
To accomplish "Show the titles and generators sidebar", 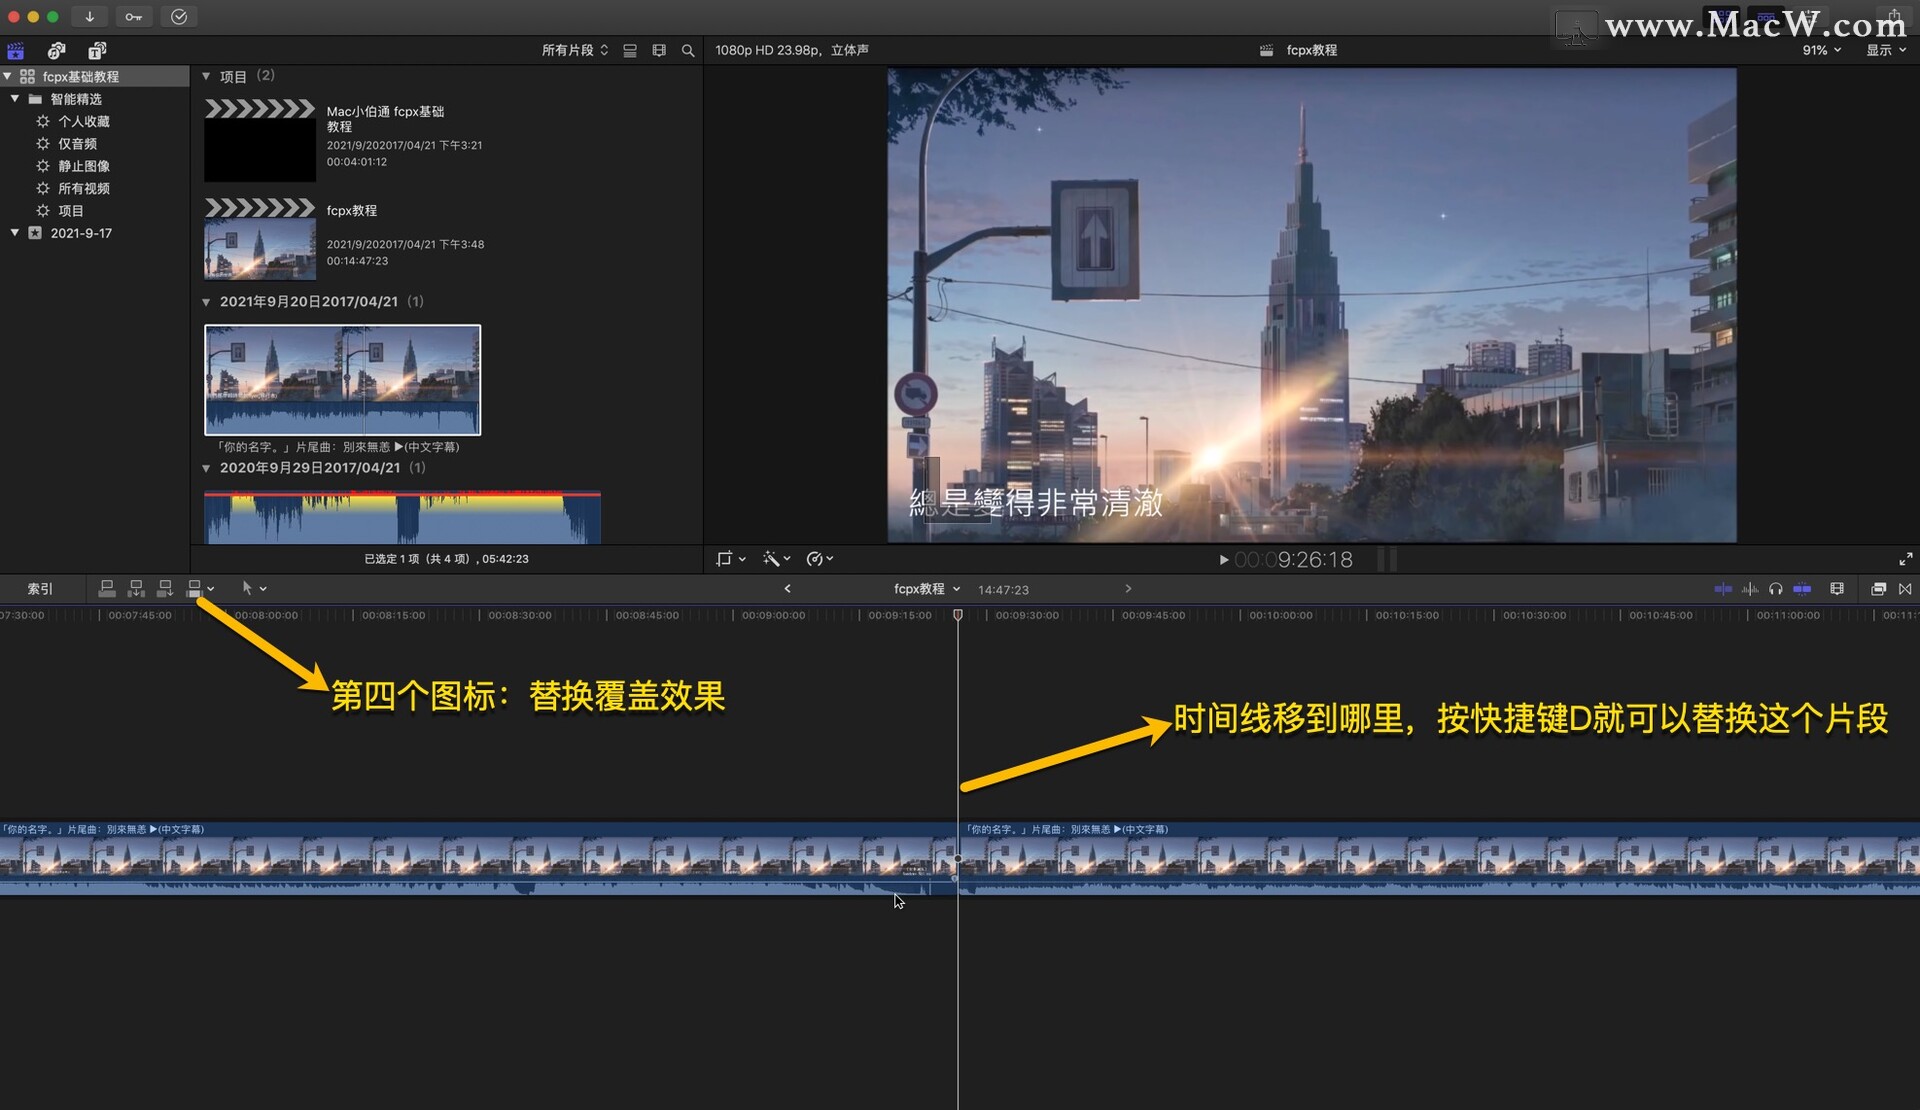I will pos(97,50).
